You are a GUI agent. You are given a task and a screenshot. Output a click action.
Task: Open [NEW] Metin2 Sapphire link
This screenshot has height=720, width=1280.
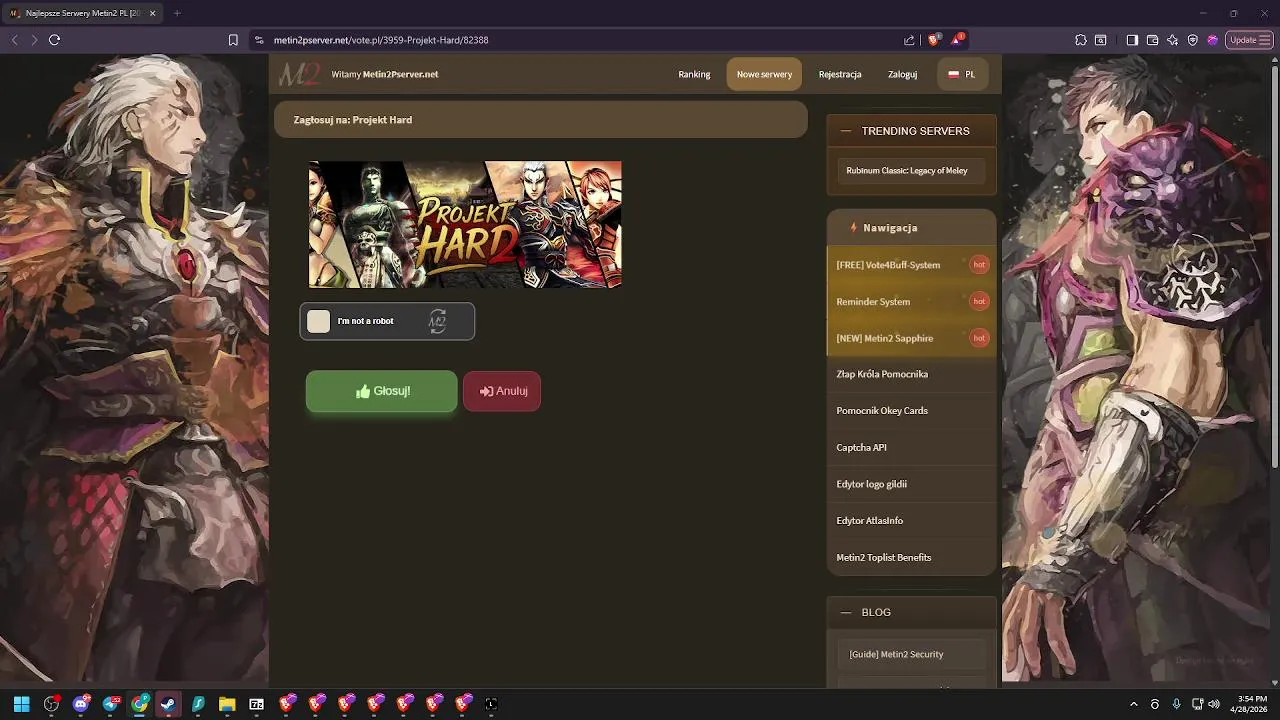pos(885,338)
